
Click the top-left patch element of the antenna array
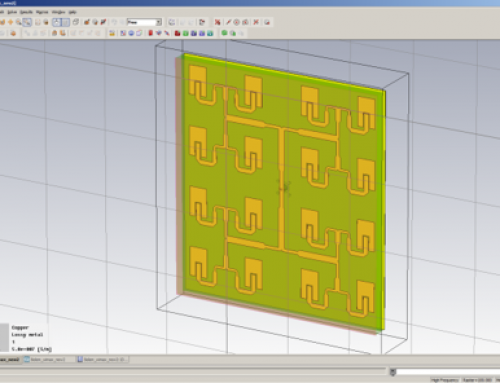tap(198, 79)
